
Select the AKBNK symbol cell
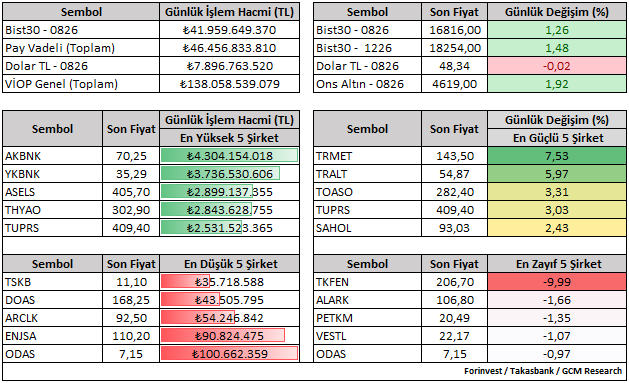(x=53, y=156)
